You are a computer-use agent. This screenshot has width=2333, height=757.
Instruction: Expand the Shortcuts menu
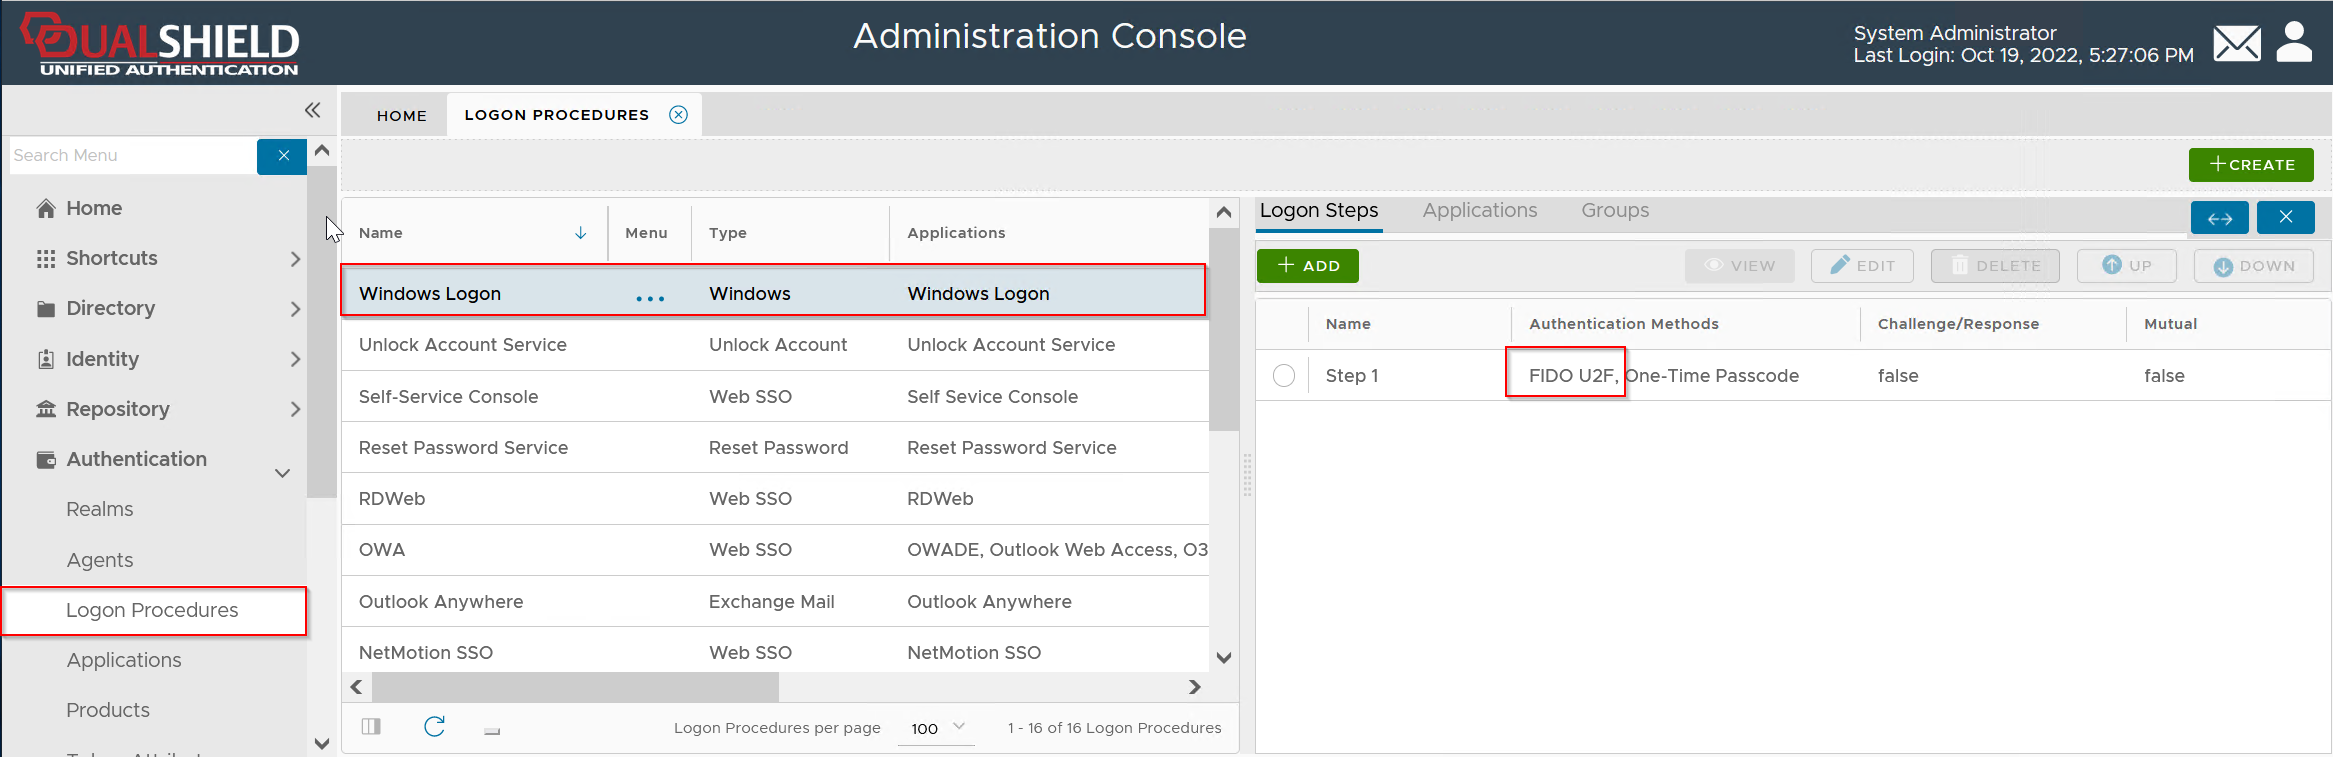294,259
